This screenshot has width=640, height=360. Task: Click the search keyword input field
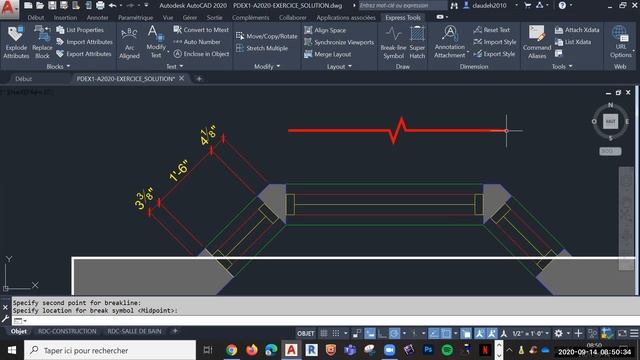point(402,5)
